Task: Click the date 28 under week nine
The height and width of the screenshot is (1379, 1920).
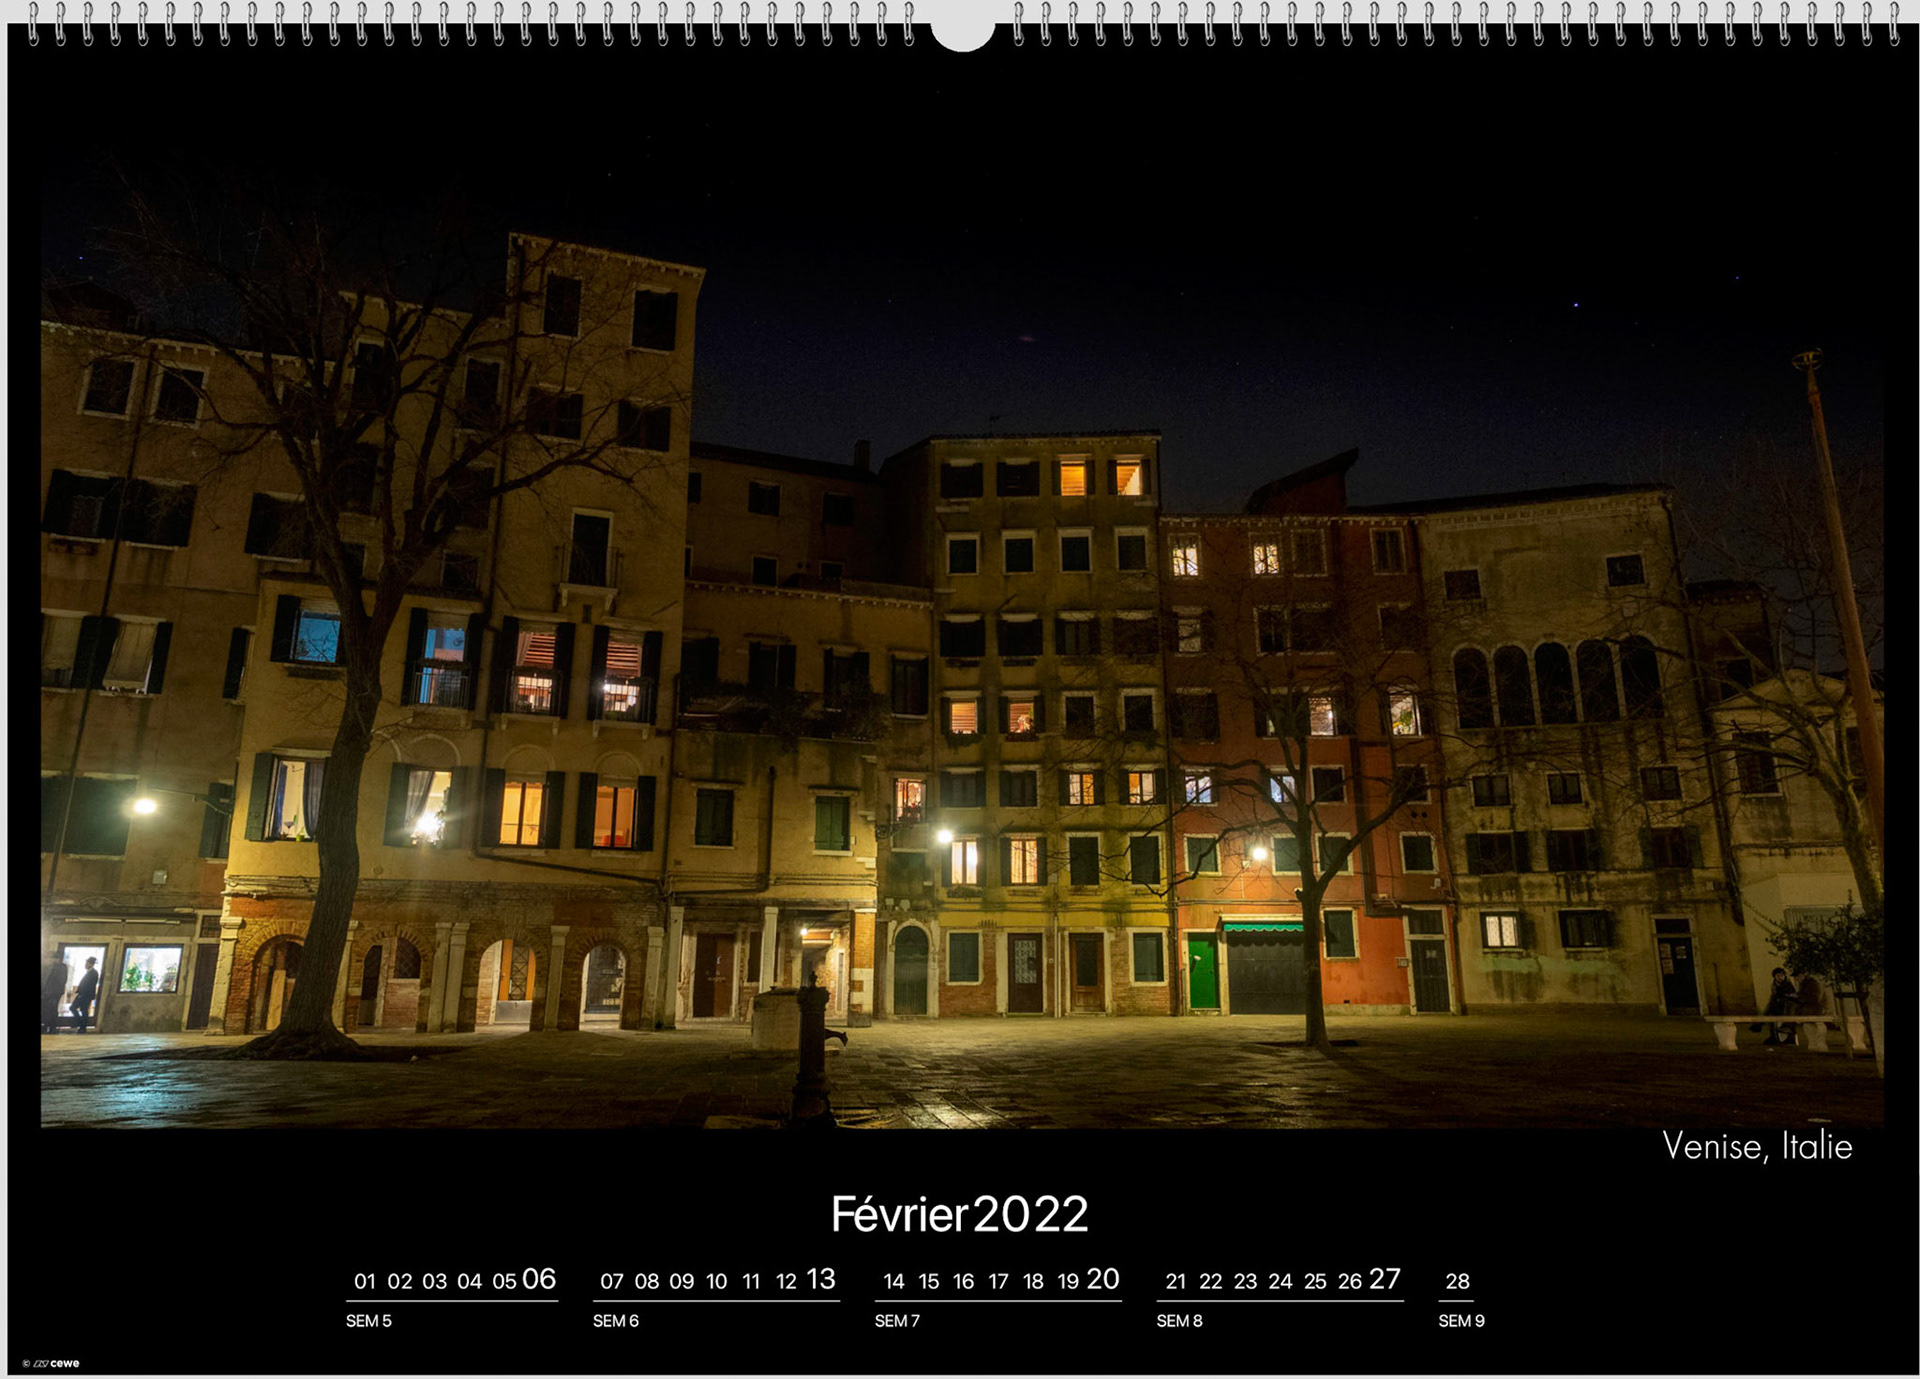Action: (1457, 1281)
